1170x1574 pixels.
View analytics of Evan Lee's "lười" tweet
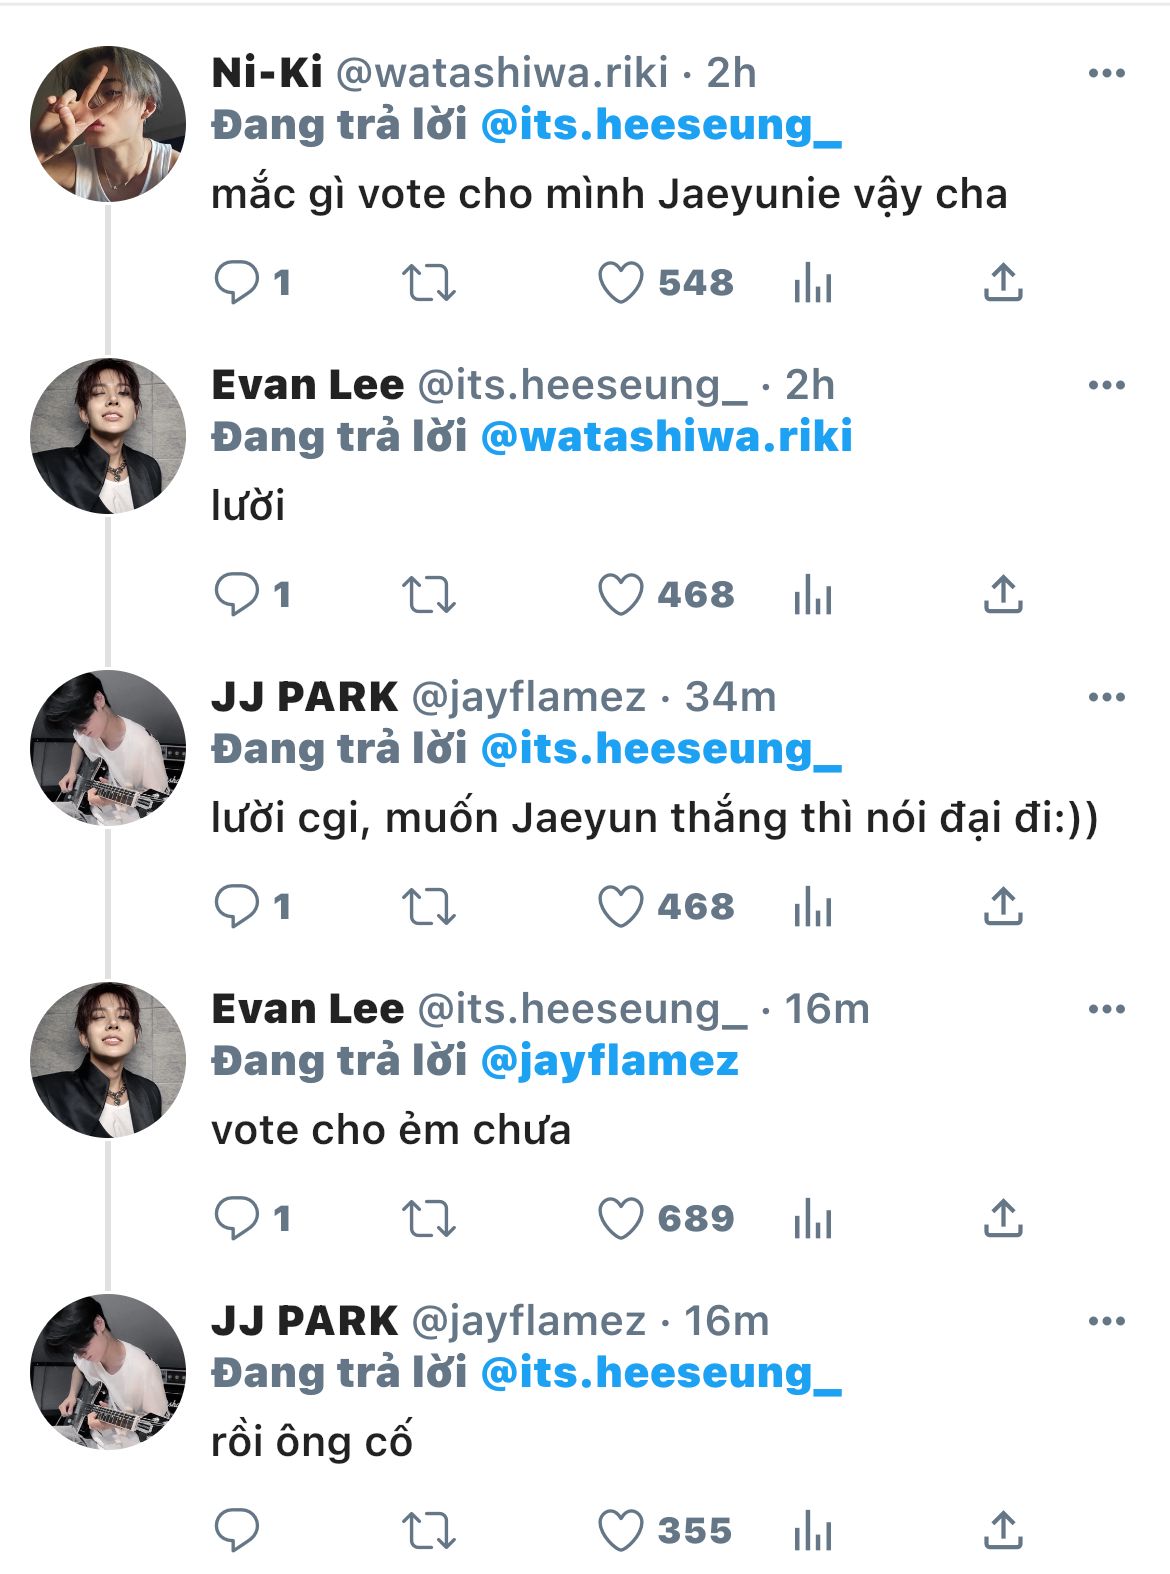[812, 595]
